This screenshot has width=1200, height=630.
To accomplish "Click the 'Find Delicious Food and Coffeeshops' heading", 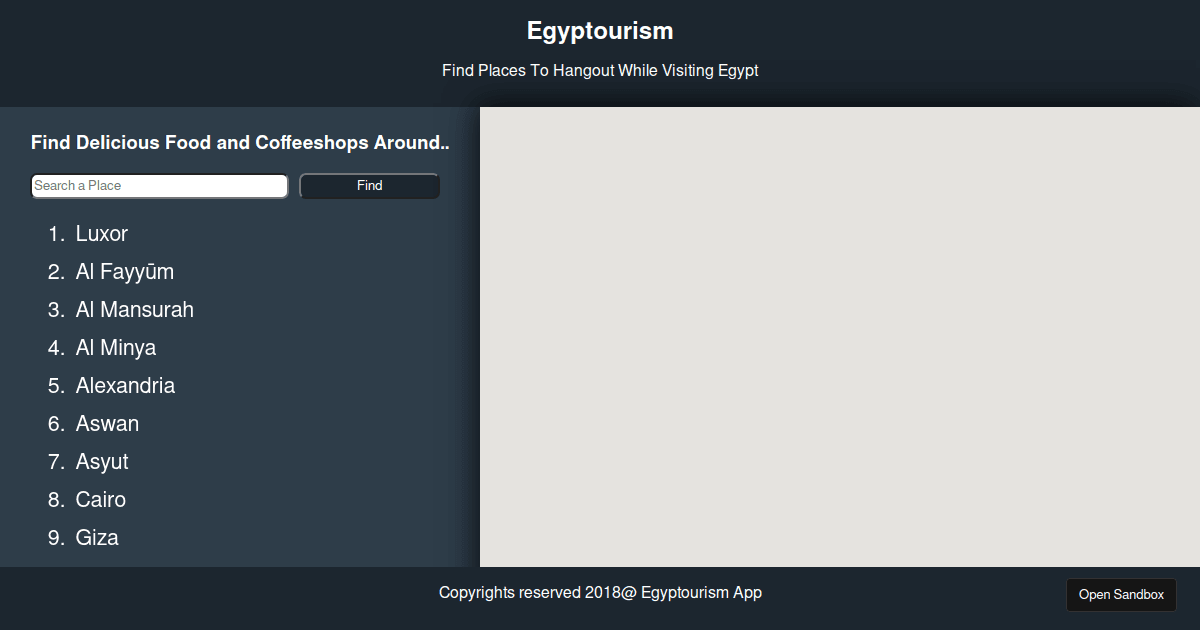I will click(240, 143).
